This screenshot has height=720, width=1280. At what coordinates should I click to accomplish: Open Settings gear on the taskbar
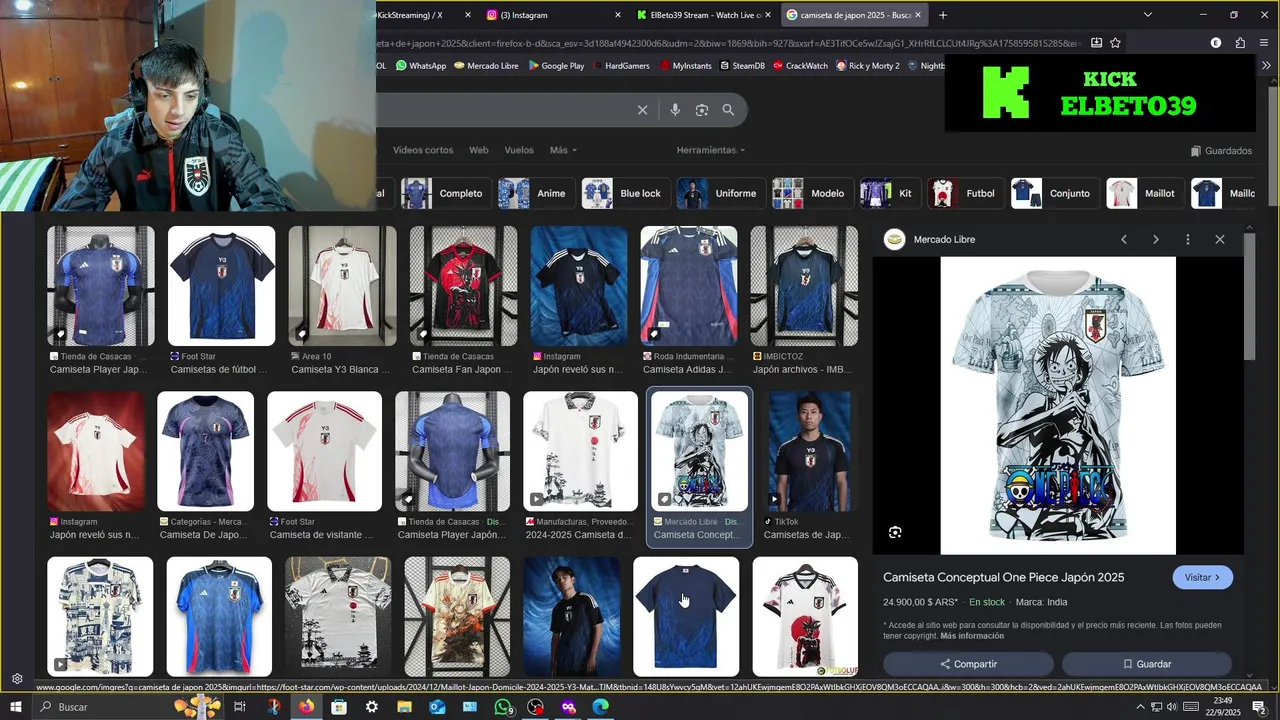coord(372,707)
